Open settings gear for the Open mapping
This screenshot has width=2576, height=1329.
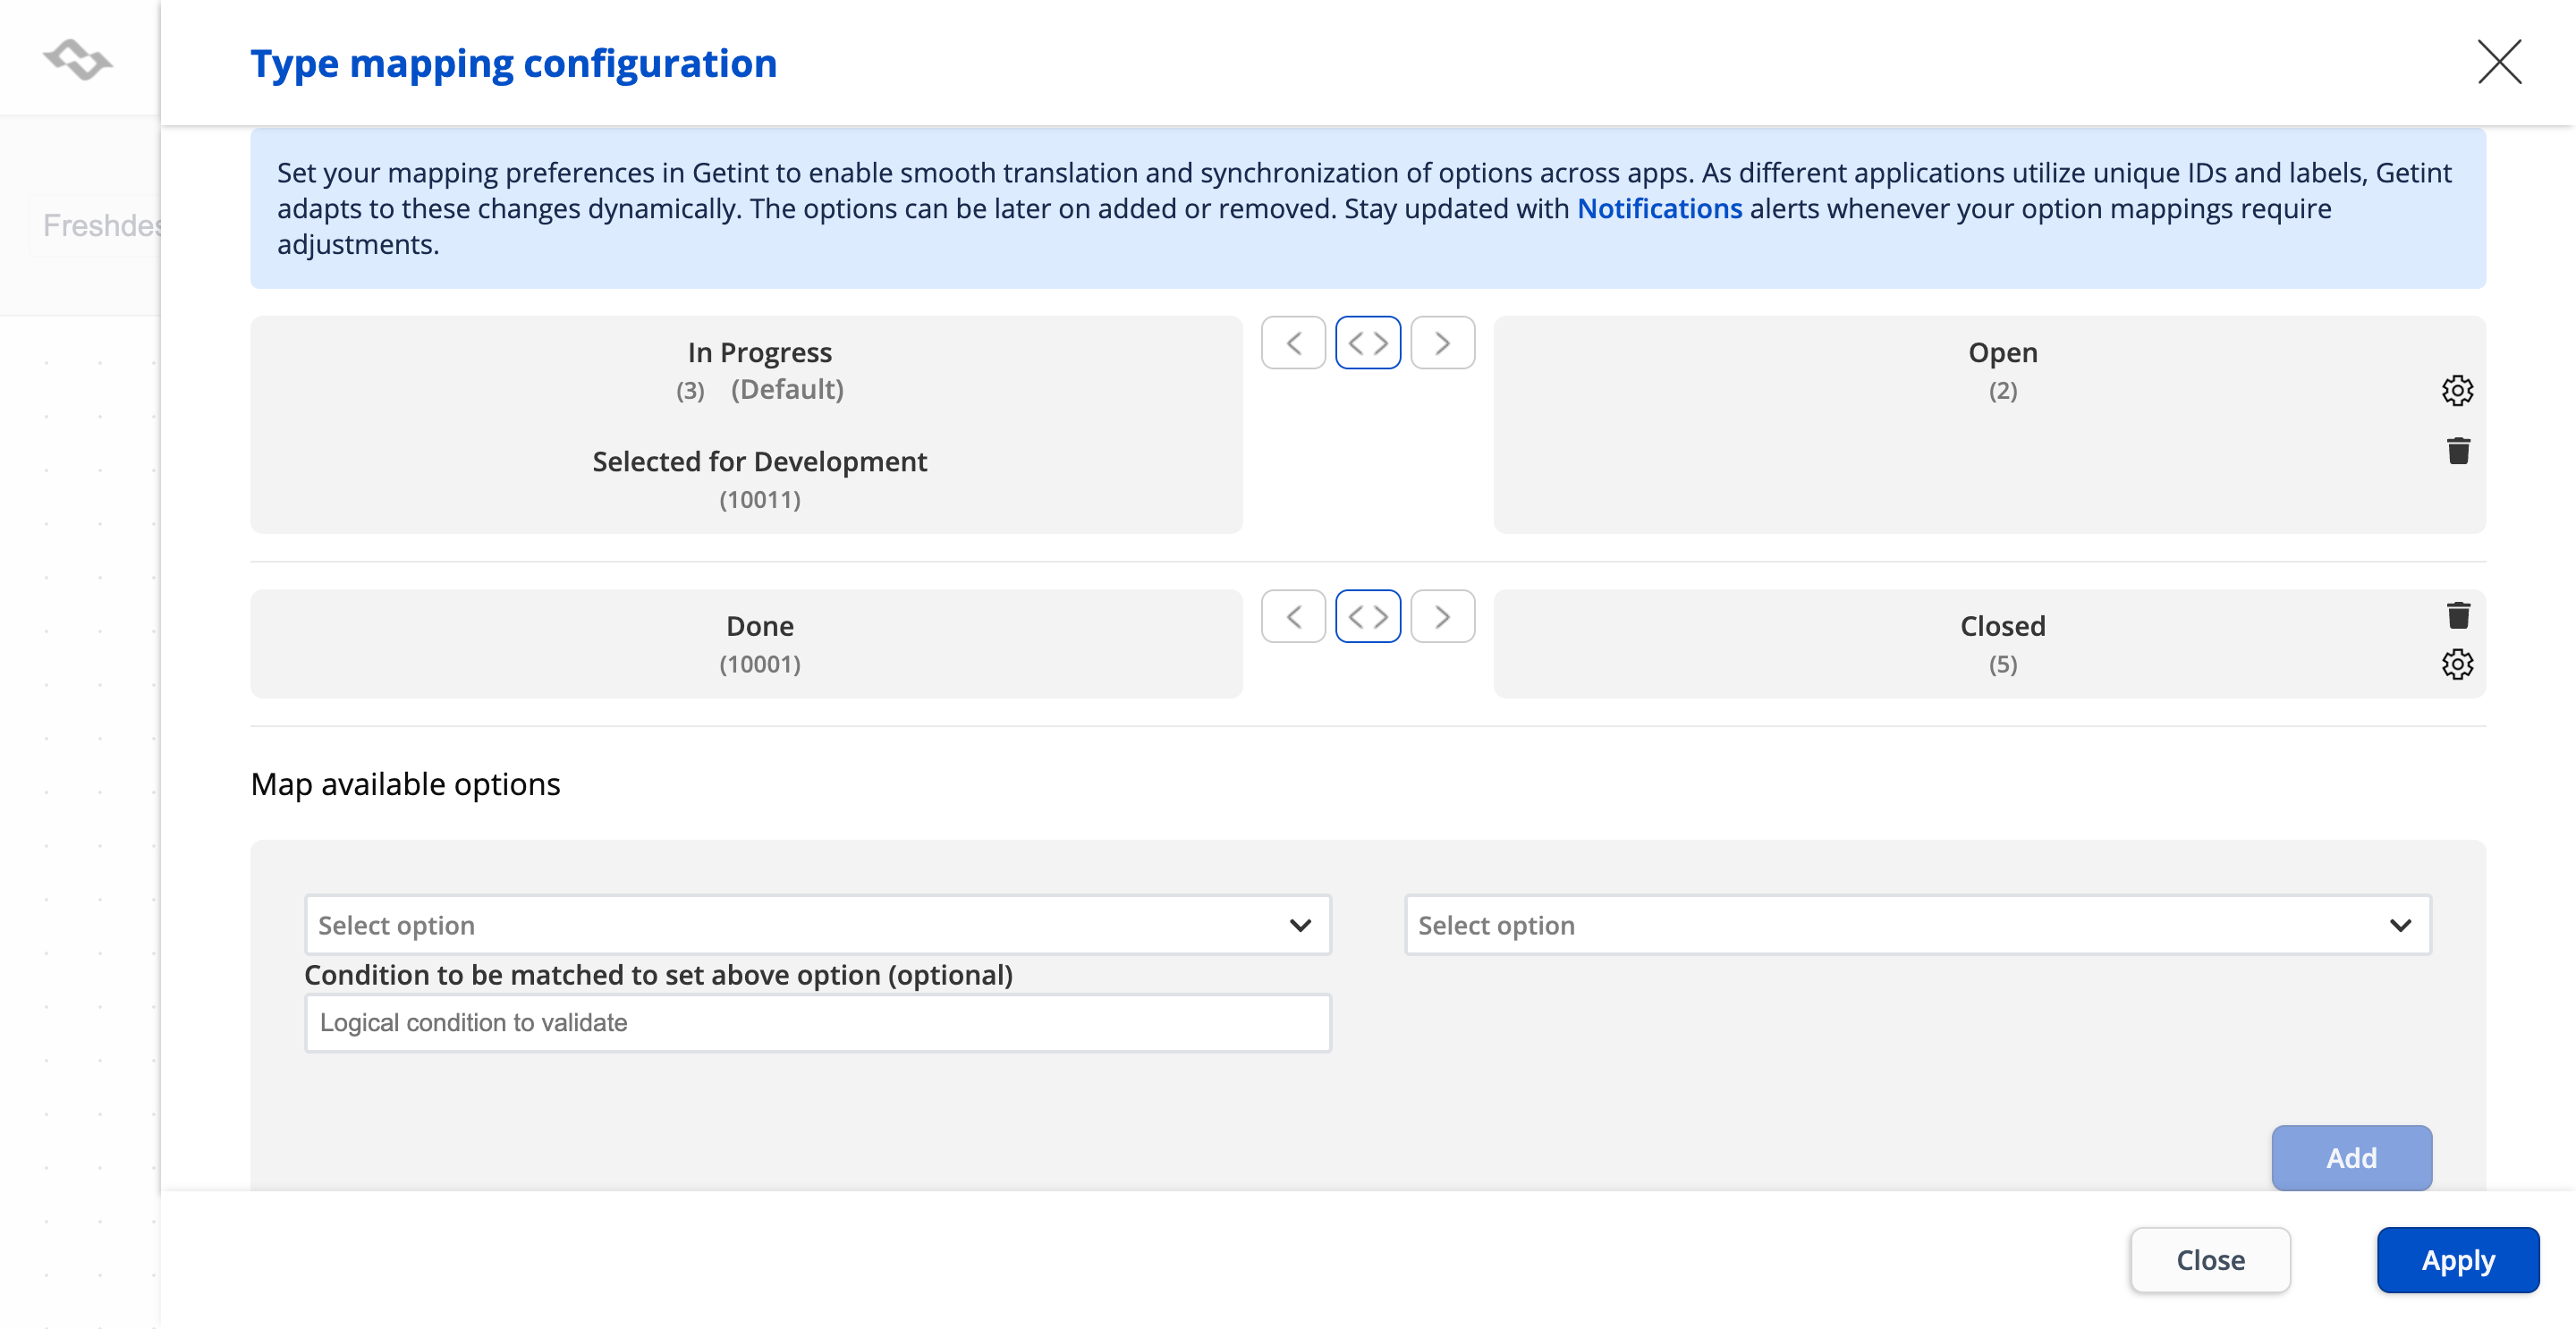click(x=2457, y=390)
